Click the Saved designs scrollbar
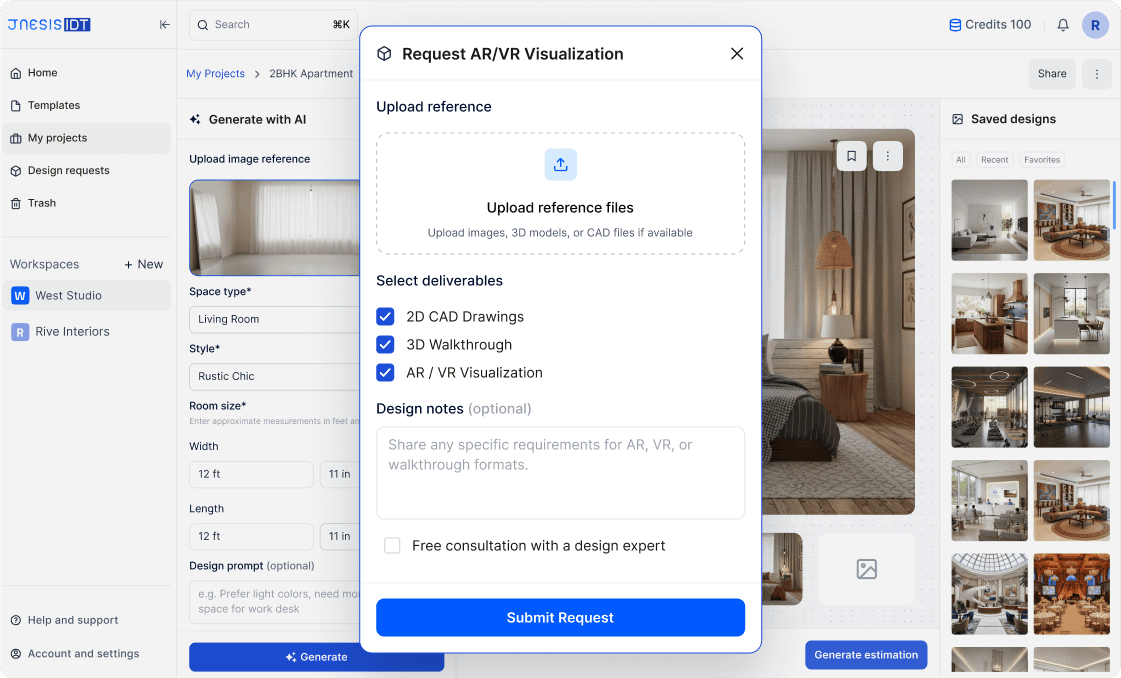The height and width of the screenshot is (678, 1121). click(x=1114, y=205)
